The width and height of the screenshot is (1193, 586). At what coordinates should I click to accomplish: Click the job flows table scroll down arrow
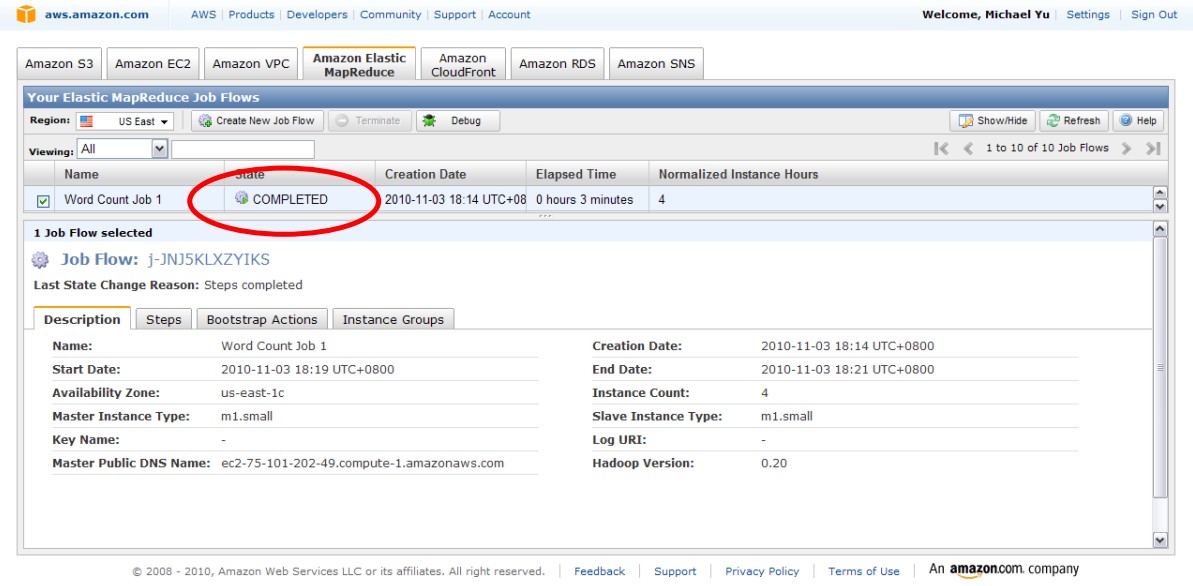pyautogui.click(x=1160, y=205)
